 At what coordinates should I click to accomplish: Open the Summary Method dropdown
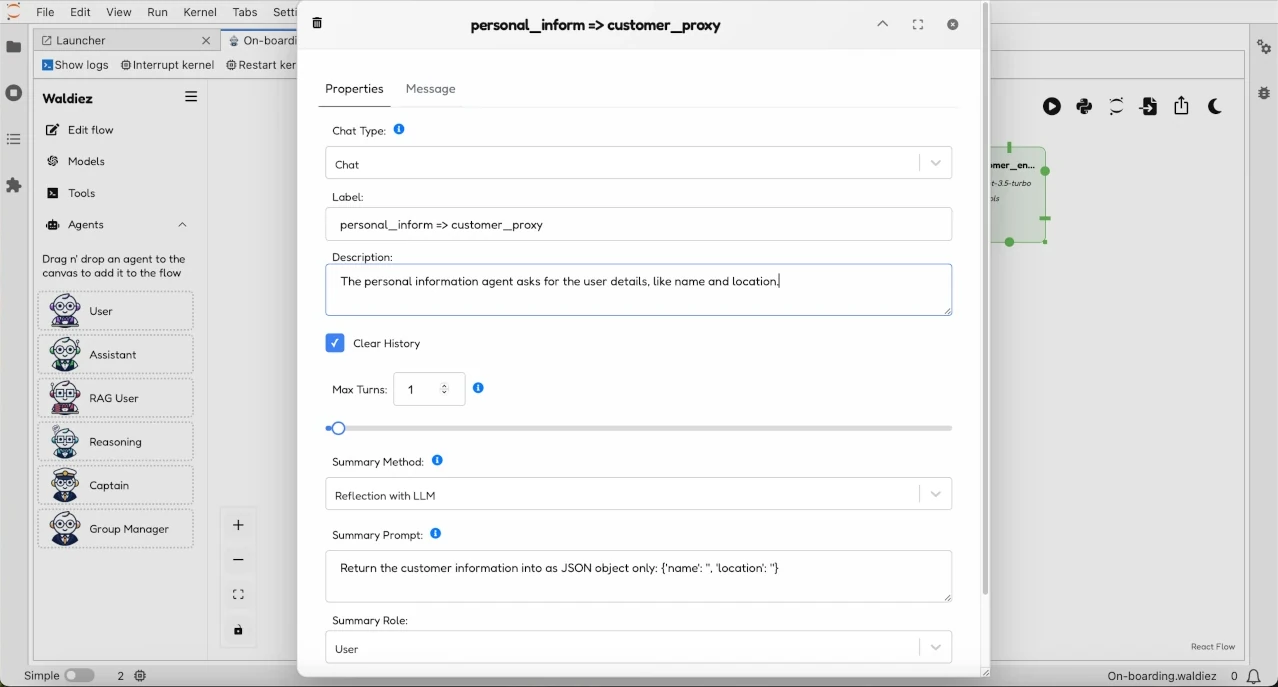[638, 495]
